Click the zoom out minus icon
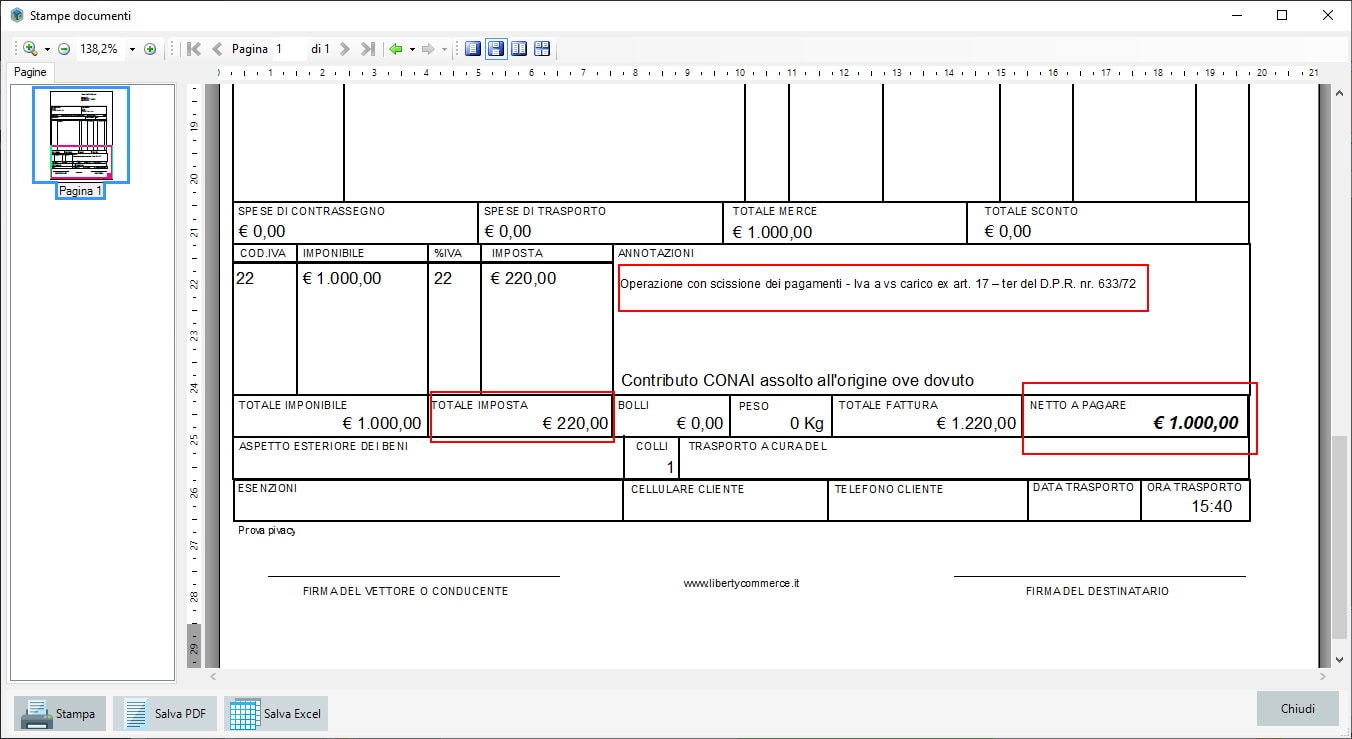The image size is (1352, 739). [x=64, y=49]
